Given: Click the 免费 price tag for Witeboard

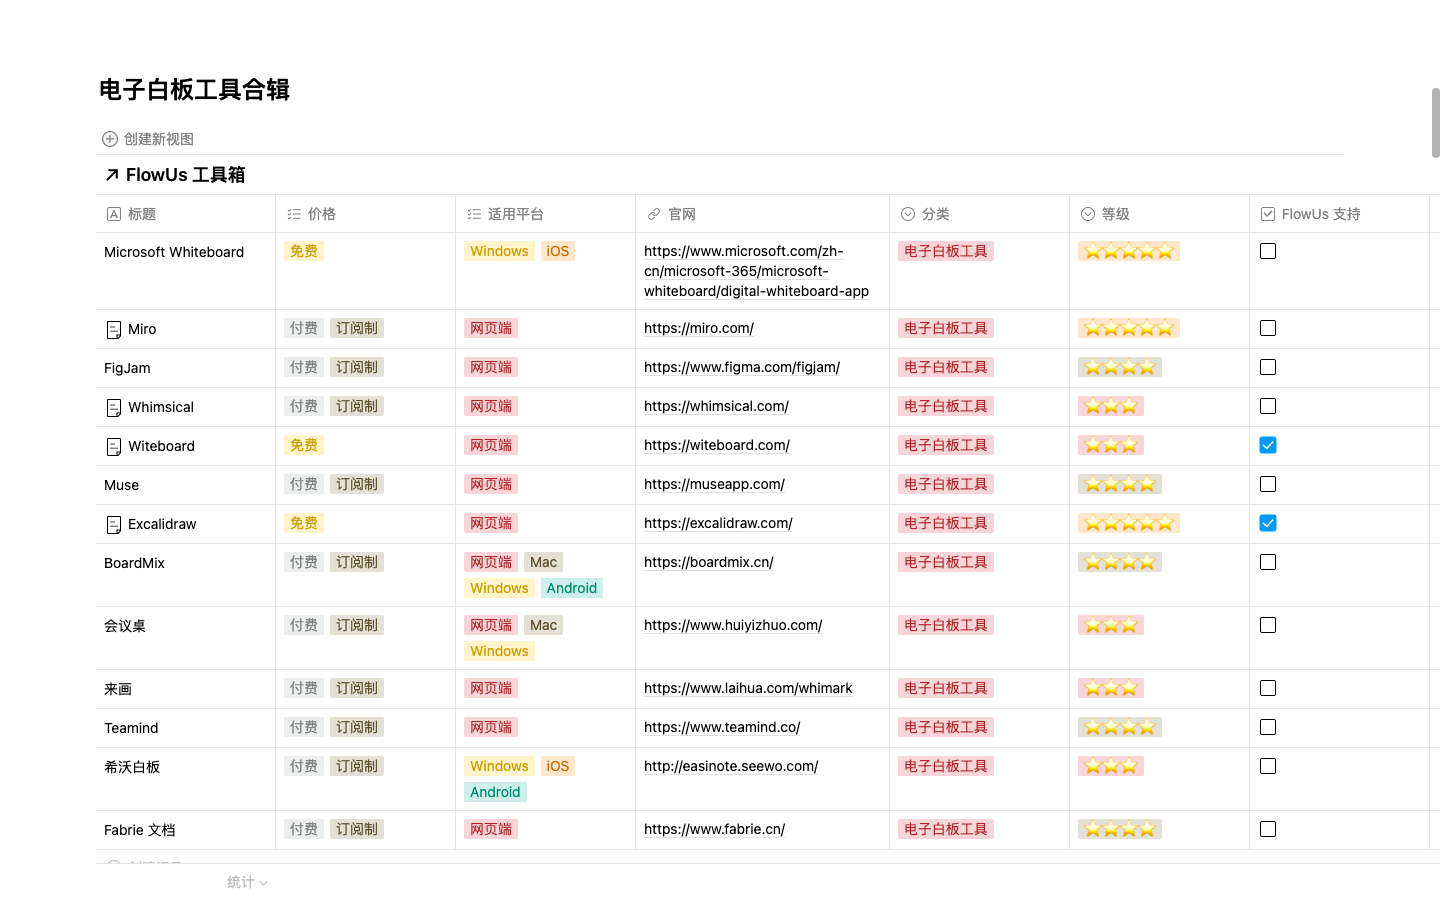Looking at the screenshot, I should (x=304, y=445).
